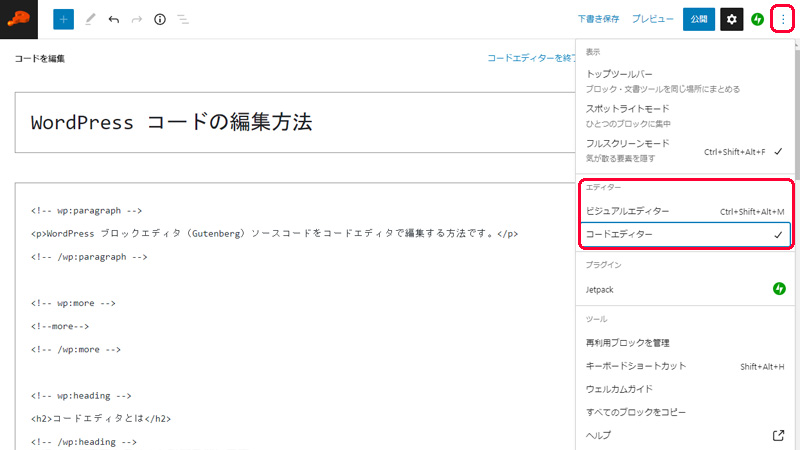Image resolution: width=800 pixels, height=450 pixels.
Task: Open content structure info icon
Action: (160, 19)
